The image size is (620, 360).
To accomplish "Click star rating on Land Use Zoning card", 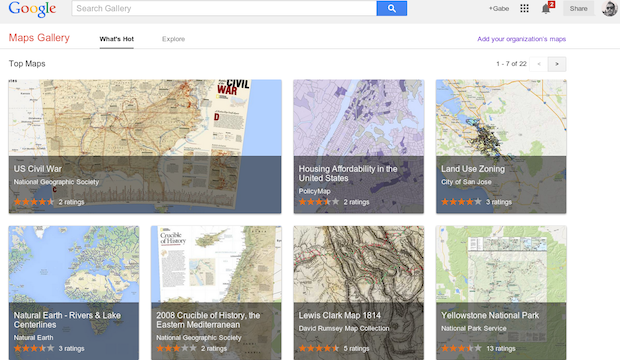I will 461,202.
